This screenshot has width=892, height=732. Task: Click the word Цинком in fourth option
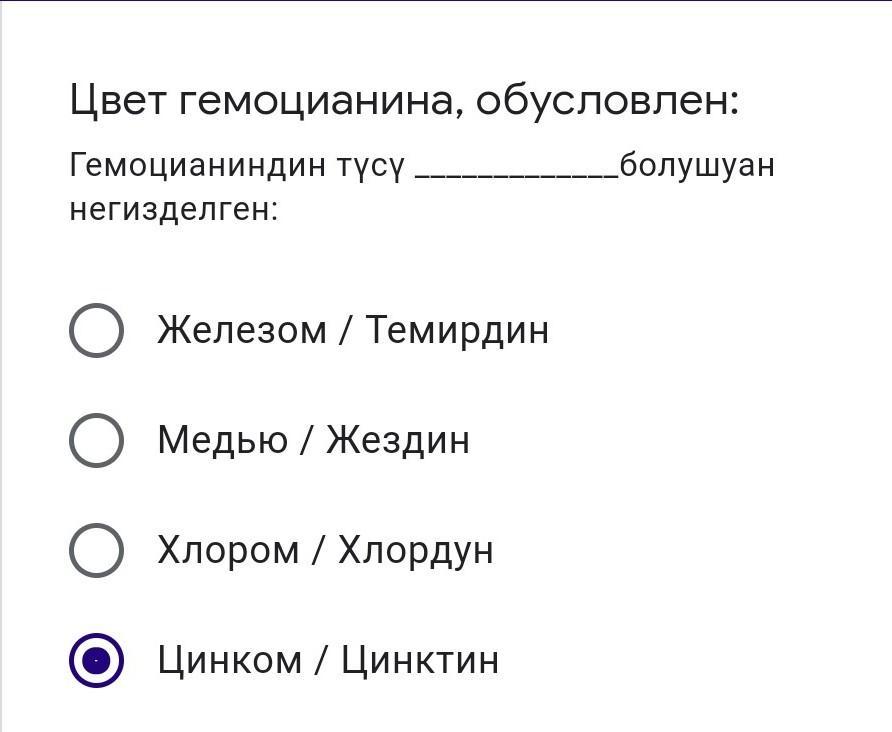(230, 660)
